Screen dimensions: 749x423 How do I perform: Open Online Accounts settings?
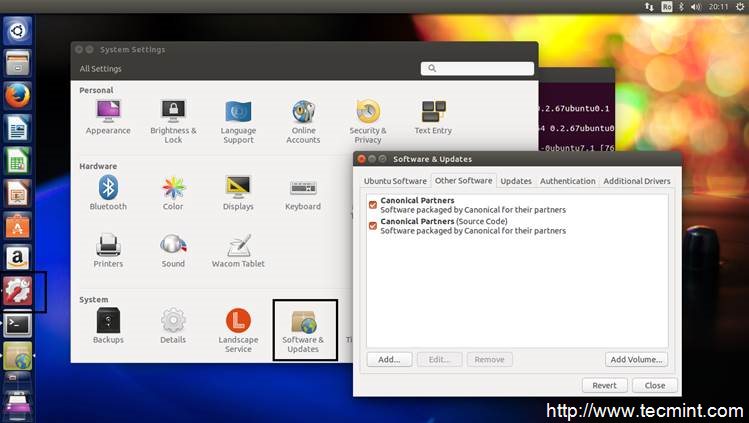click(x=303, y=121)
